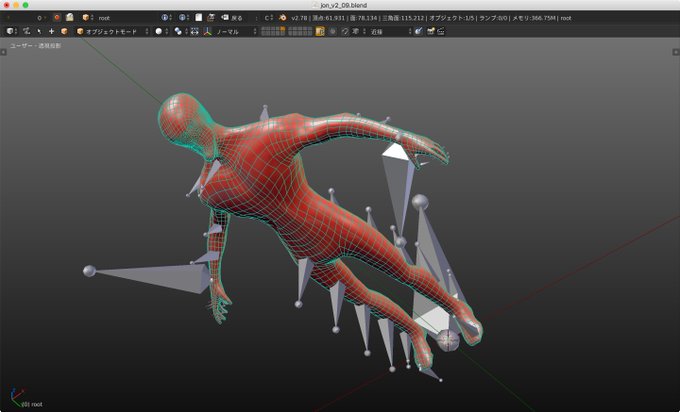Click the Blender logo icon
680x412 pixels.
pyautogui.click(x=283, y=18)
